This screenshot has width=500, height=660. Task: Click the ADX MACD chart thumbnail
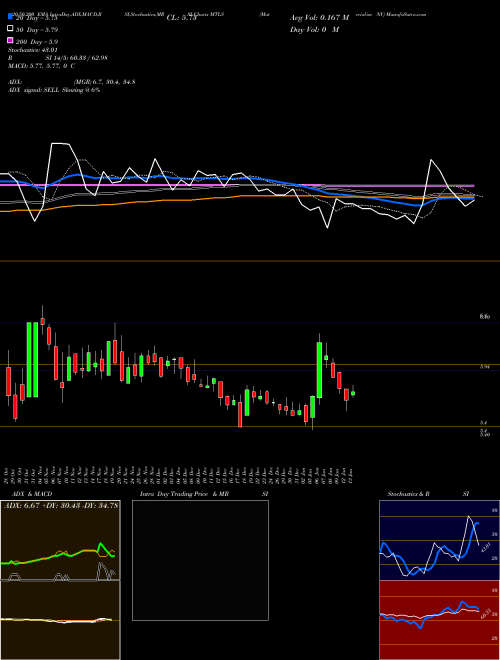click(60, 580)
